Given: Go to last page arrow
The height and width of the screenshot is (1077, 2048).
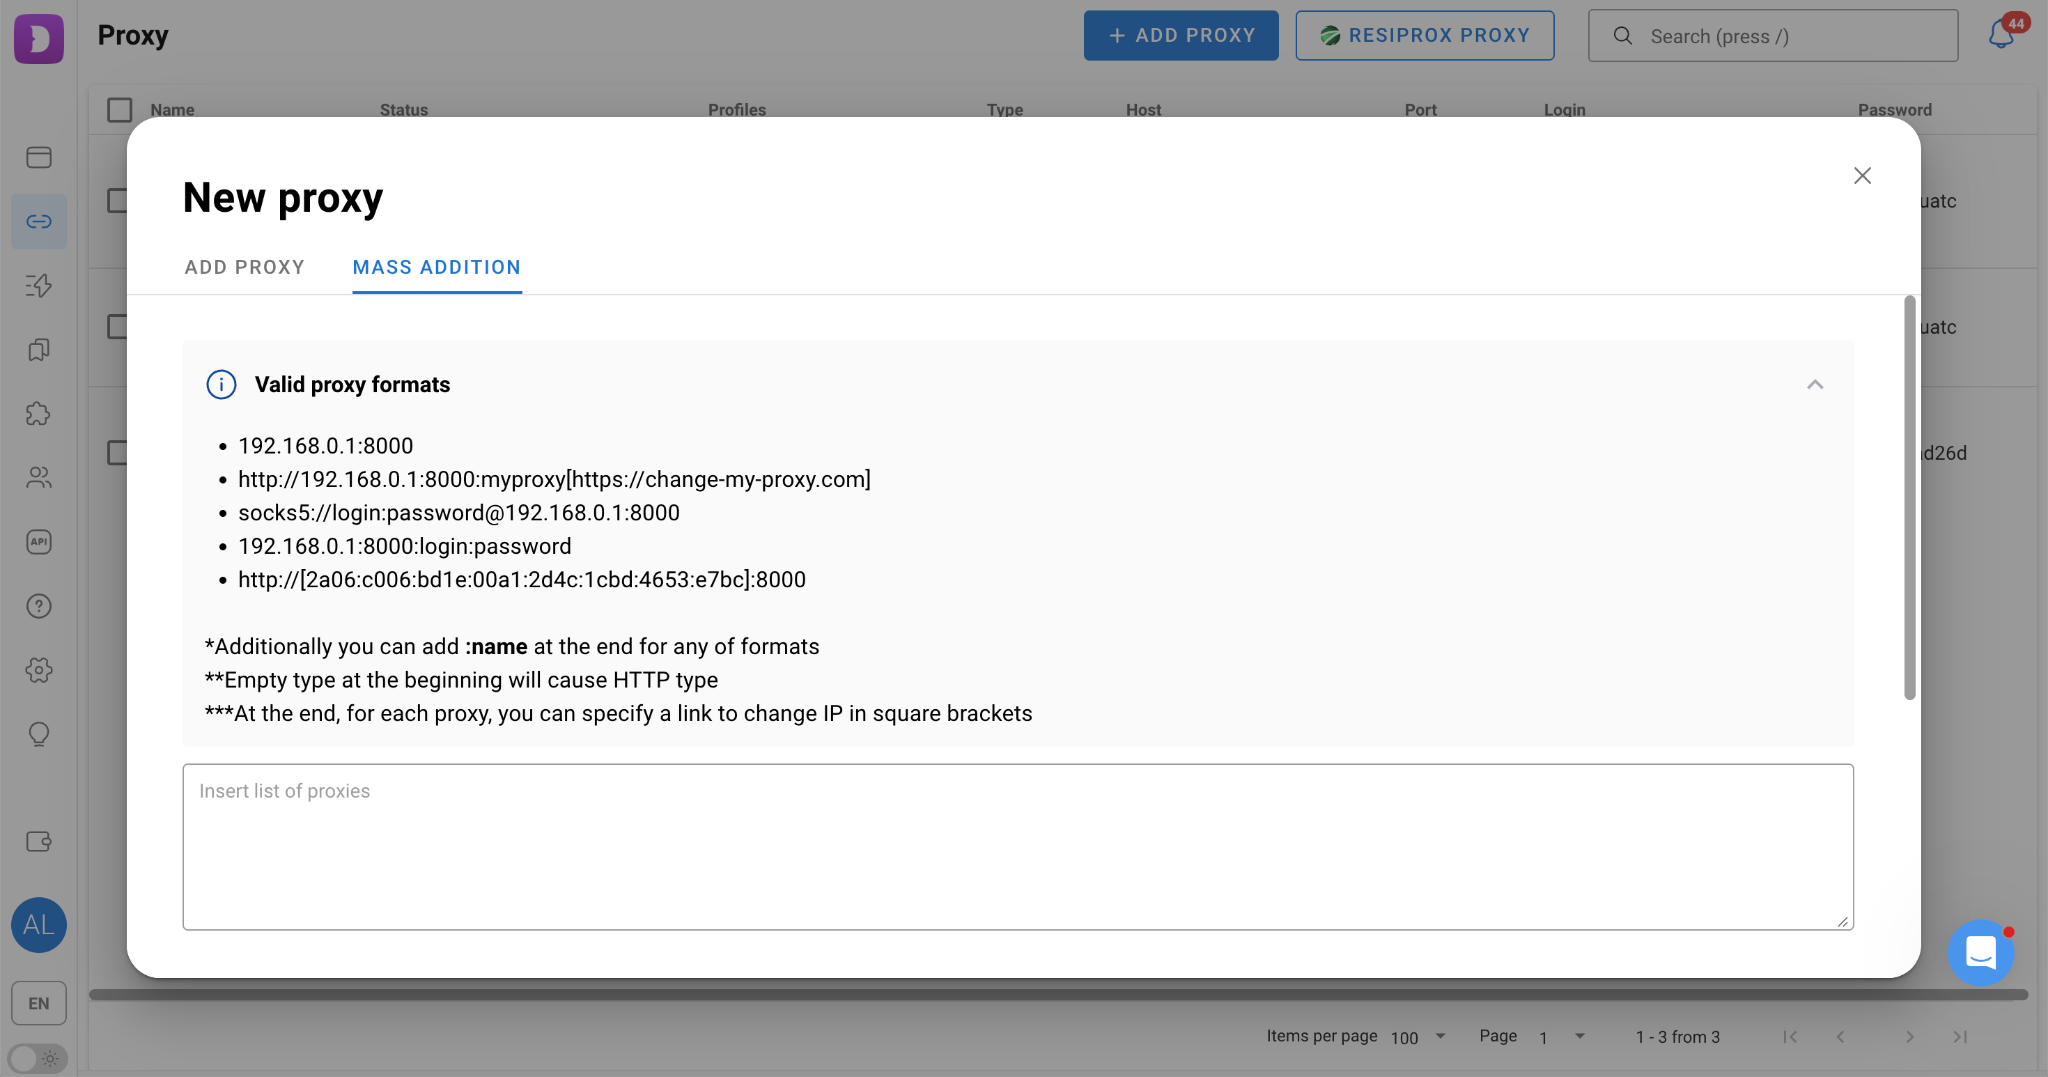Looking at the screenshot, I should 1960,1037.
